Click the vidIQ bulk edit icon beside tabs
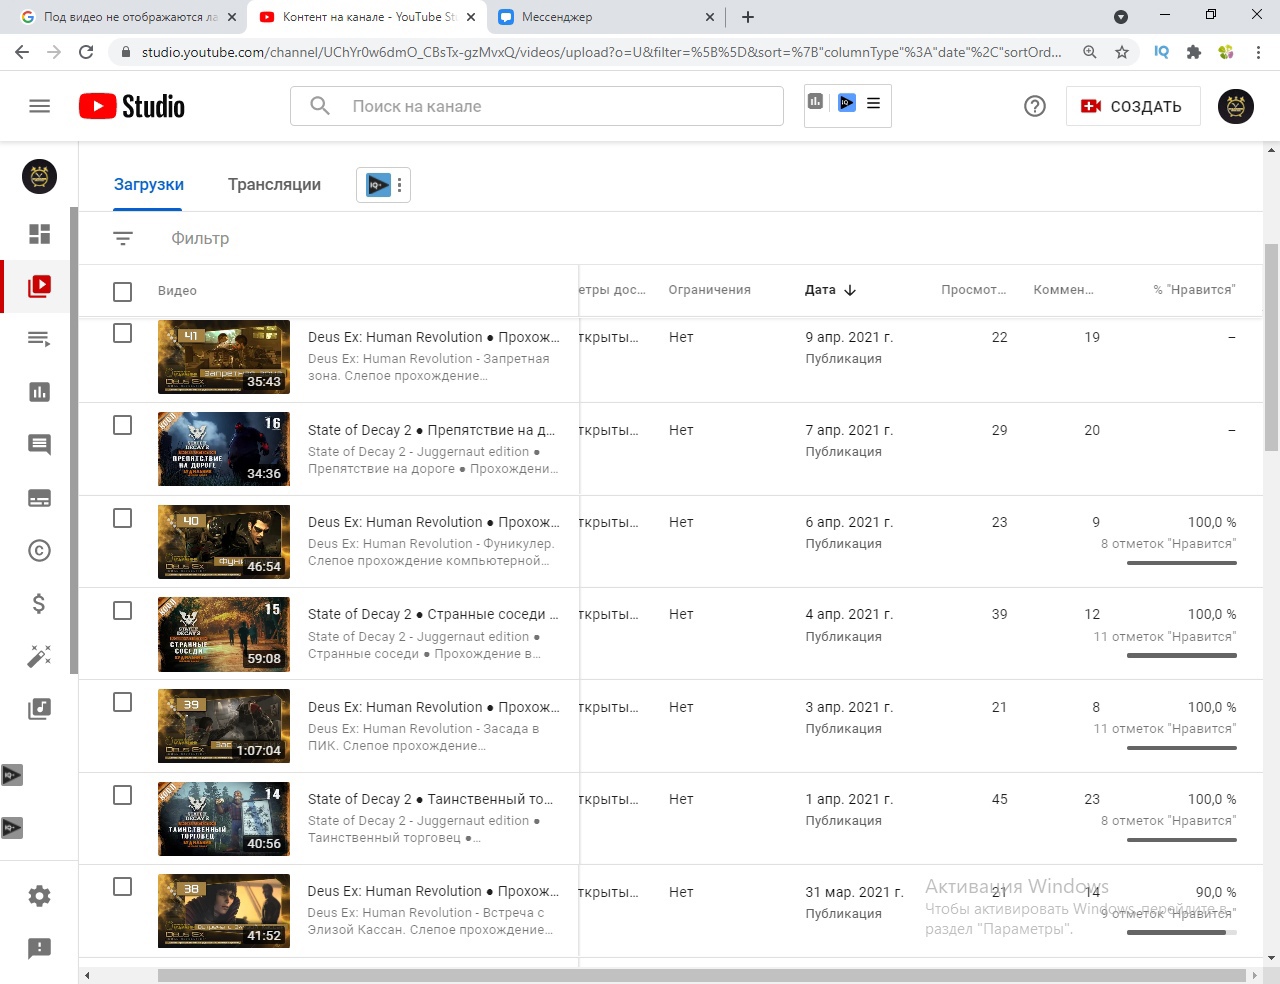The image size is (1280, 984). tap(378, 185)
